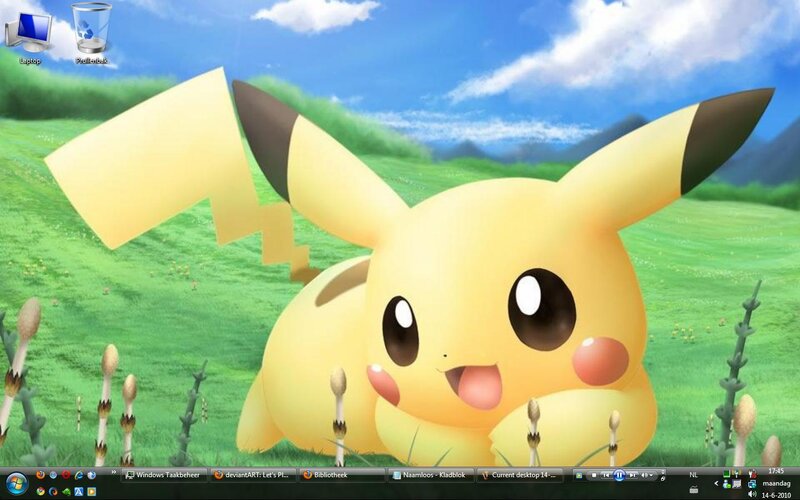Open the orange play-button media quick launch icon

tap(92, 491)
